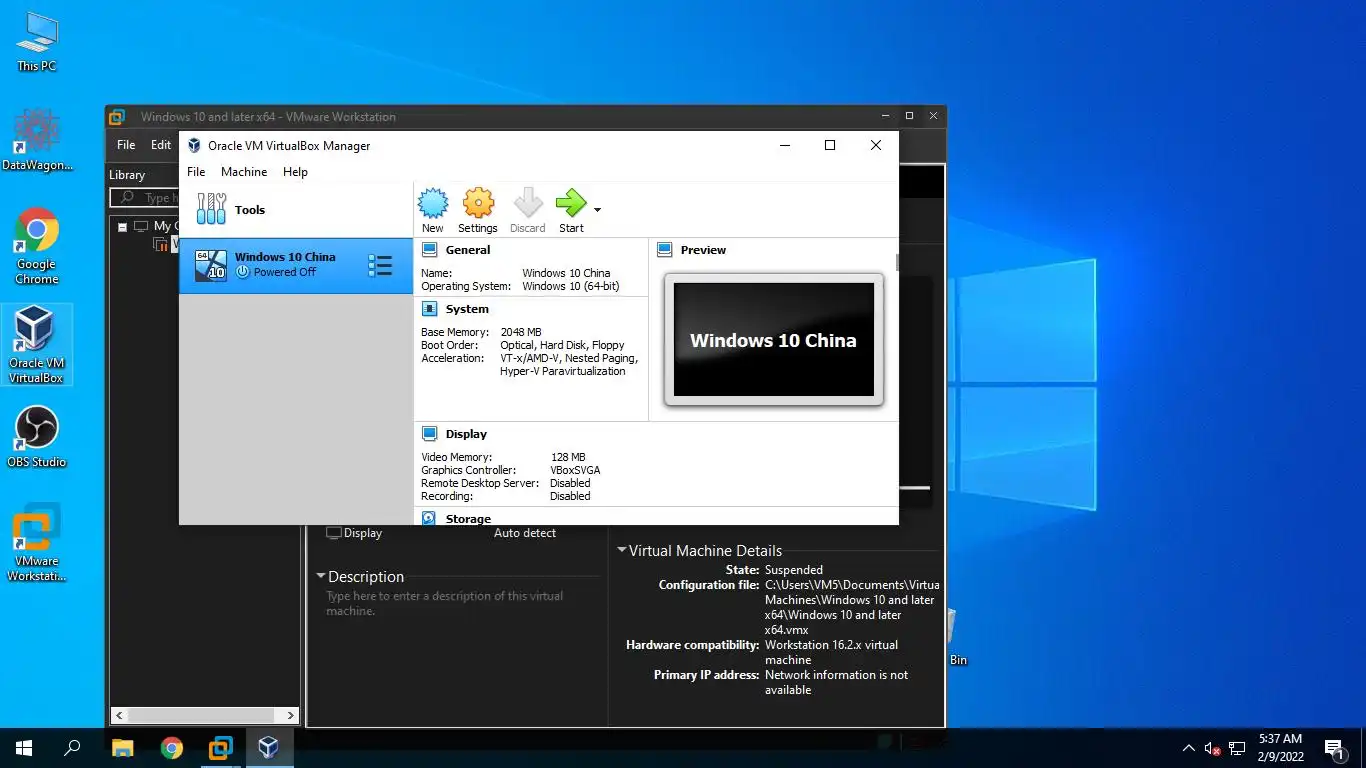This screenshot has width=1366, height=768.
Task: Open Start button dropdown arrow
Action: [x=597, y=210]
